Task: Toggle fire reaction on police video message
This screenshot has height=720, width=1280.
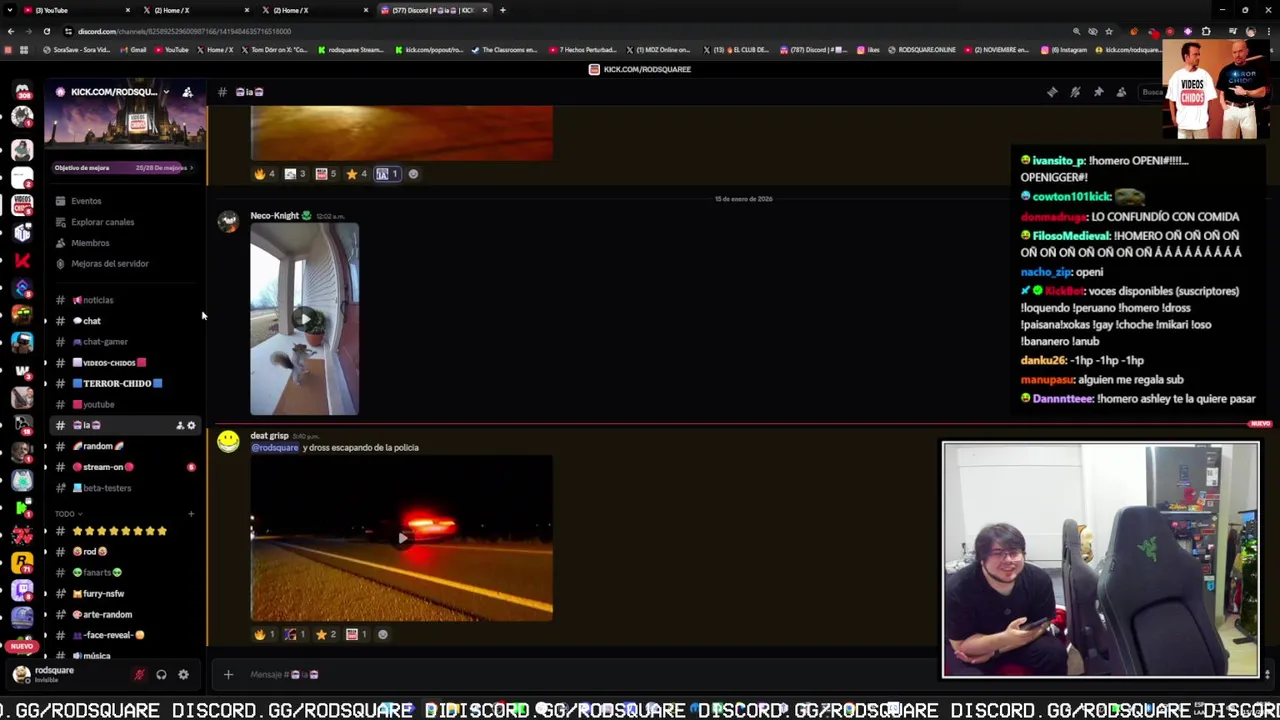Action: pyautogui.click(x=265, y=634)
